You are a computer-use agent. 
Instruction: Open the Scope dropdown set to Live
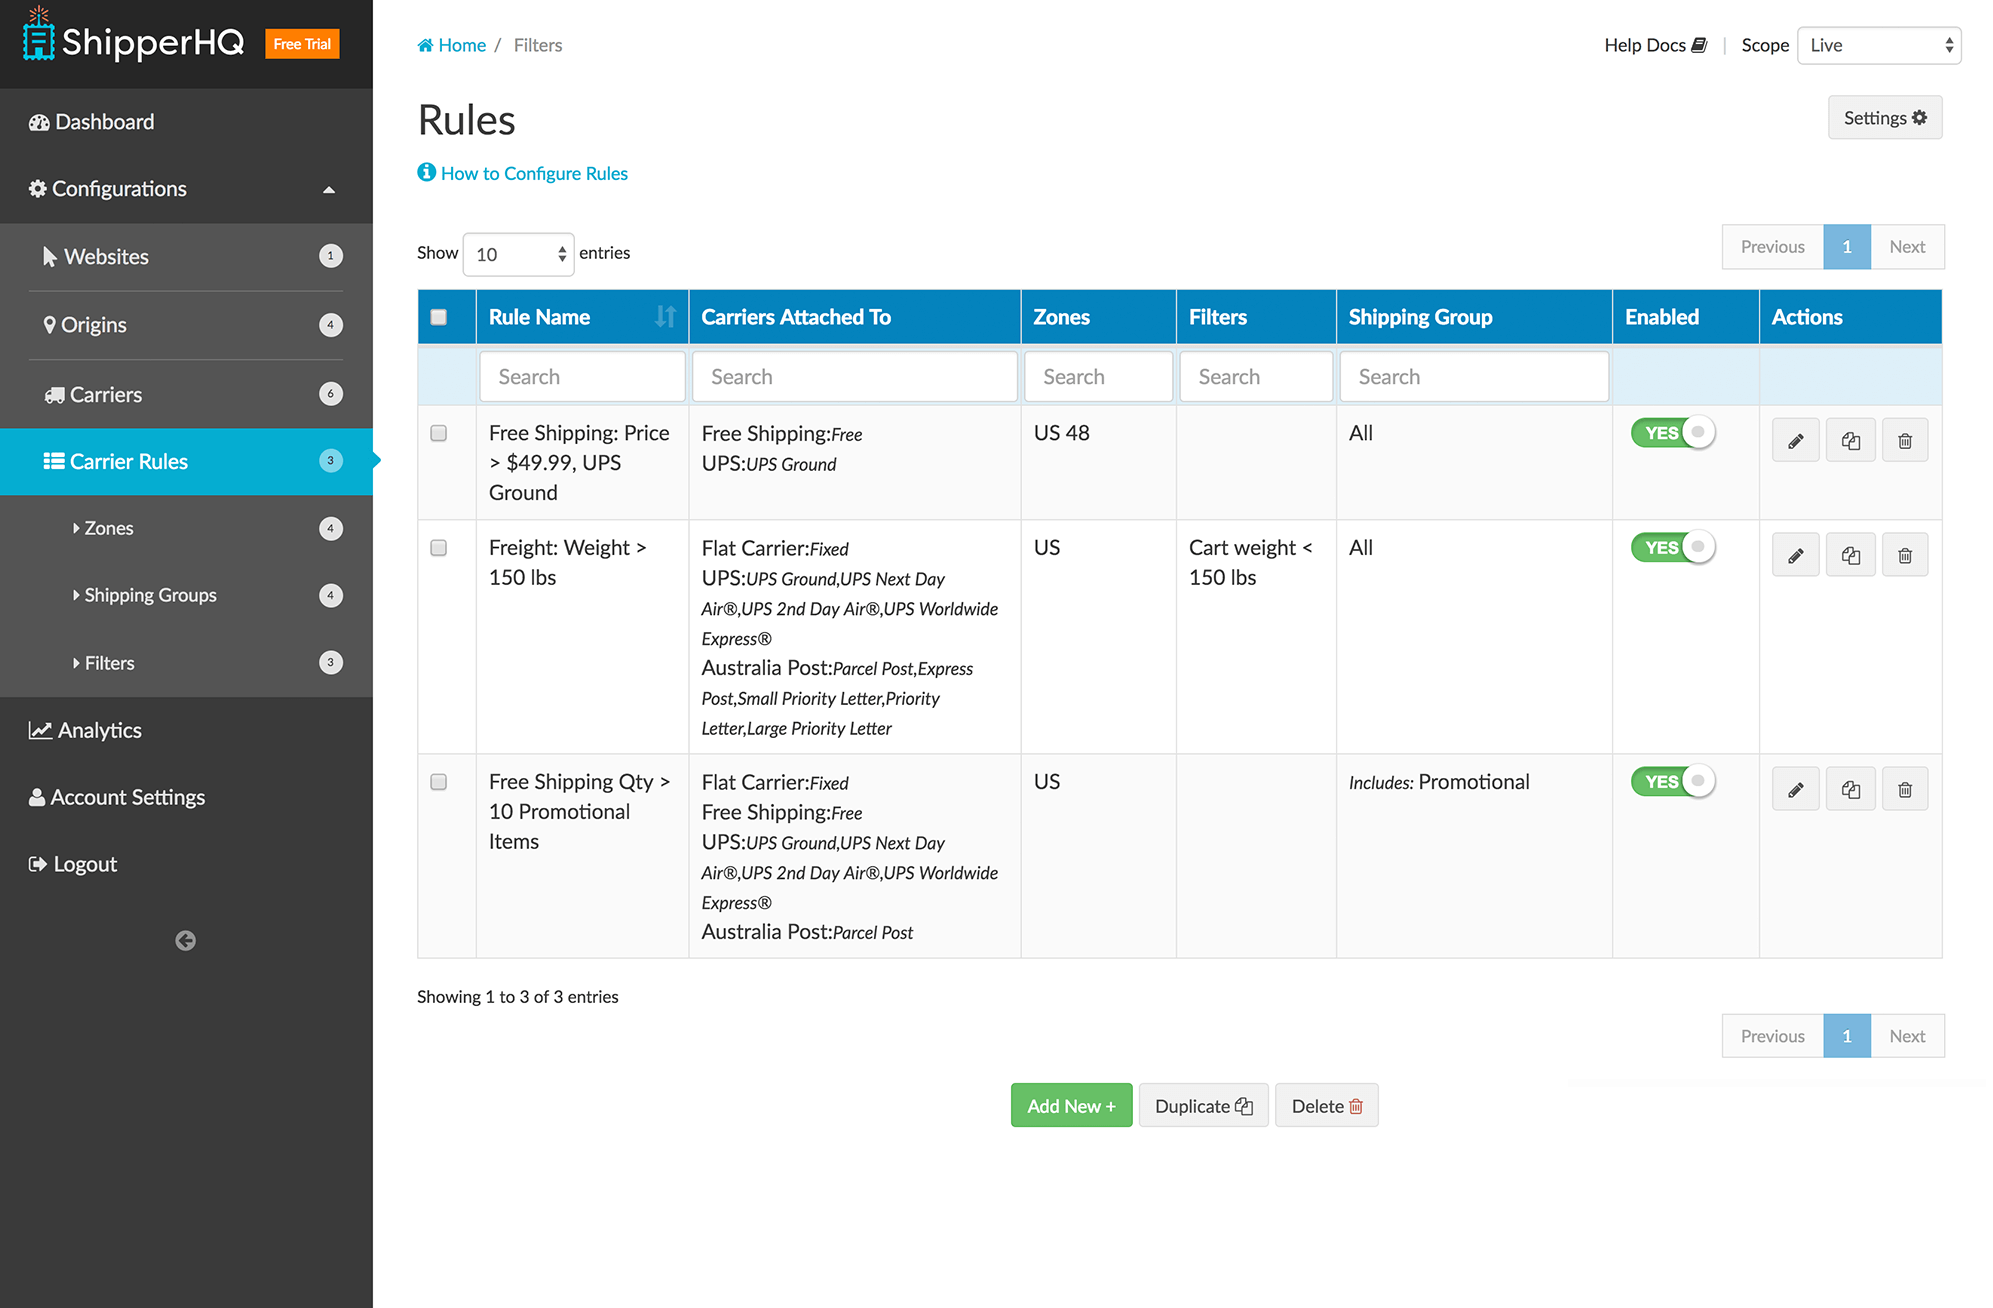coord(1877,45)
